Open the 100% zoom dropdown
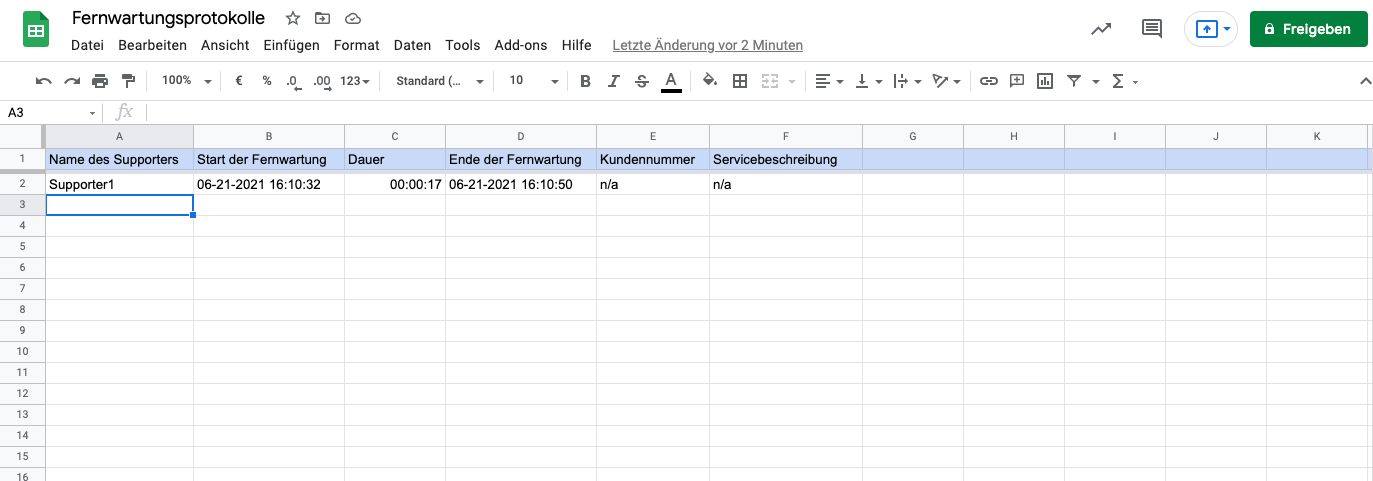 (186, 81)
